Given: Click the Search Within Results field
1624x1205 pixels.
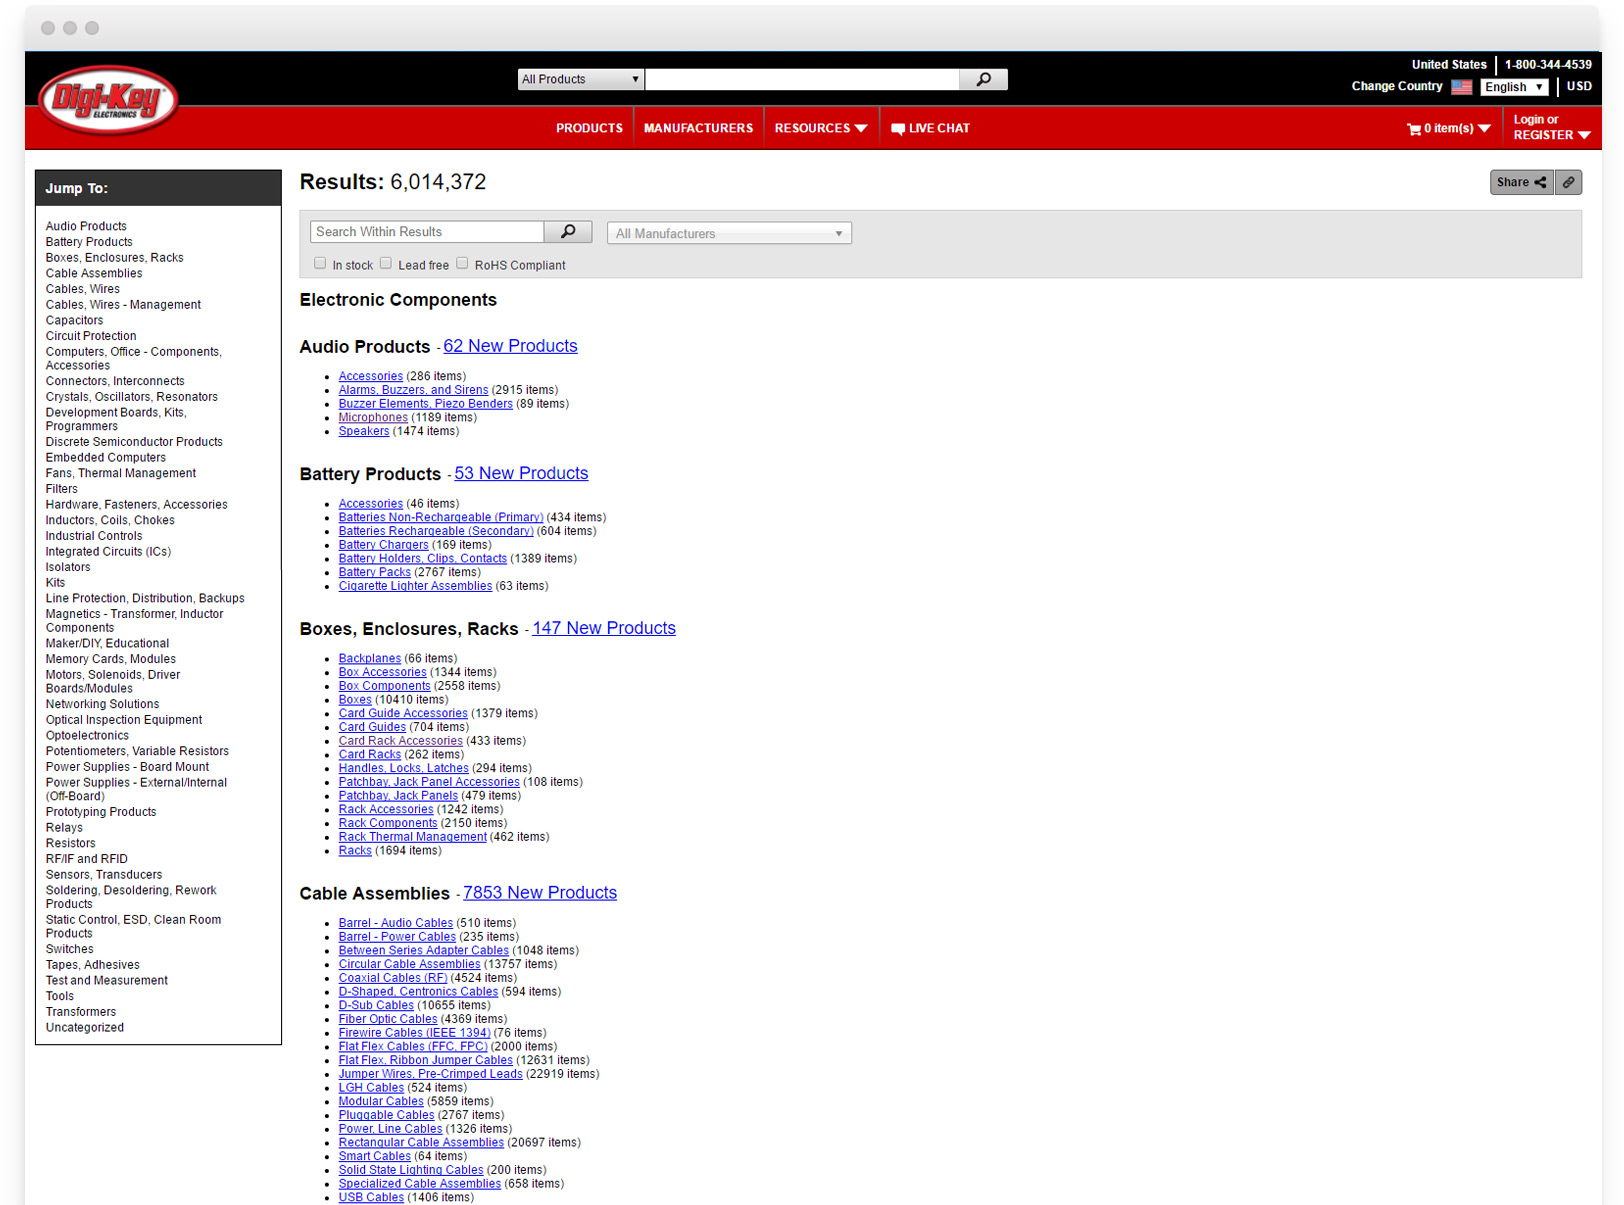Looking at the screenshot, I should click(x=427, y=232).
